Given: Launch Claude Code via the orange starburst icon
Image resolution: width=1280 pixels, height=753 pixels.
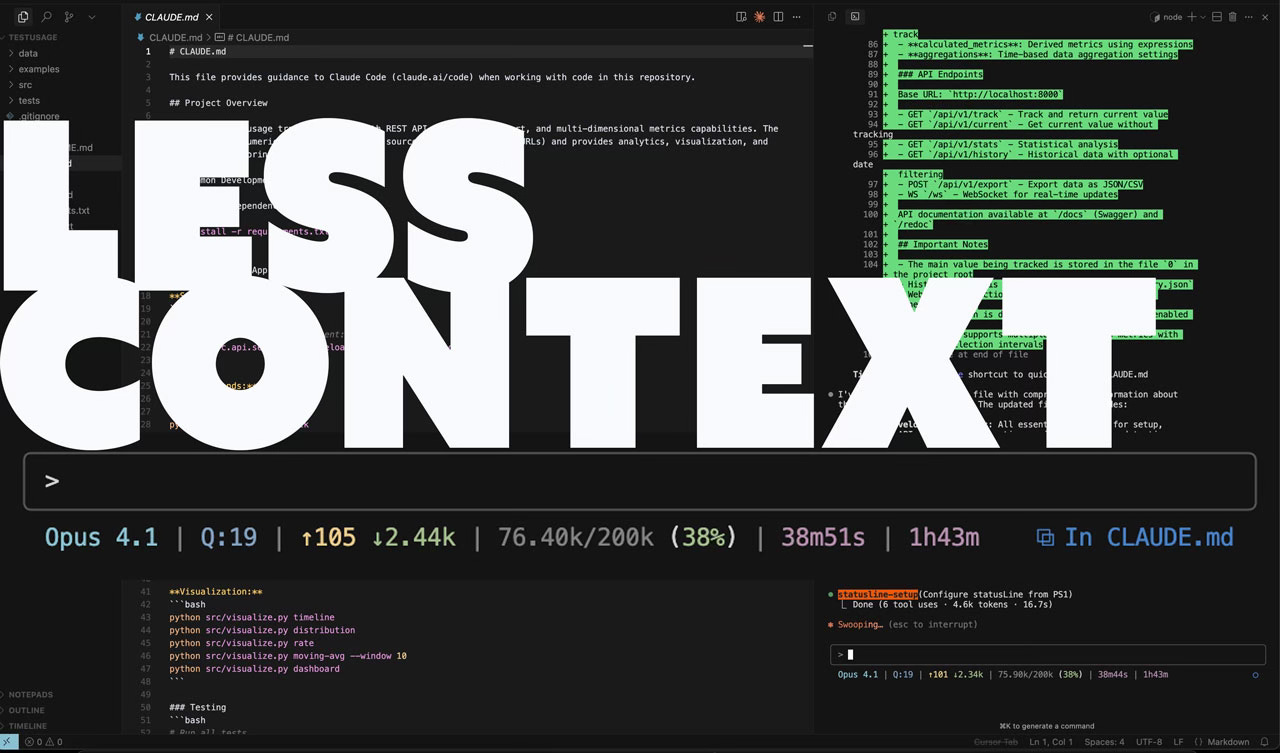Looking at the screenshot, I should 759,17.
